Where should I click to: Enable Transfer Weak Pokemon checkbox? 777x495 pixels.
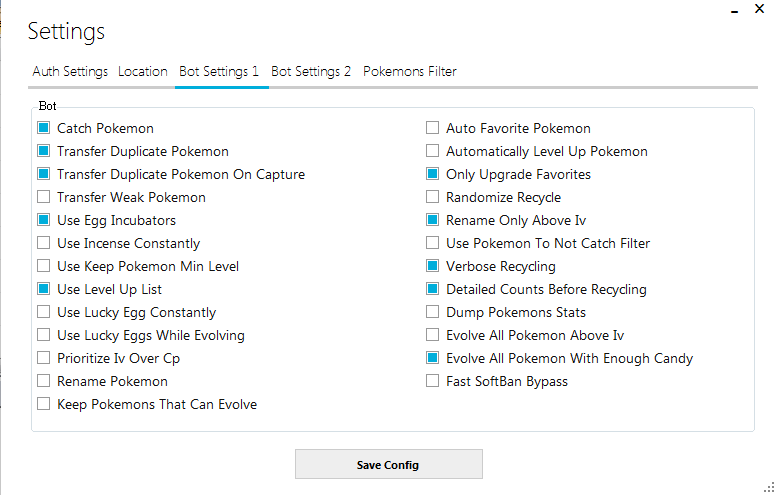click(x=44, y=197)
